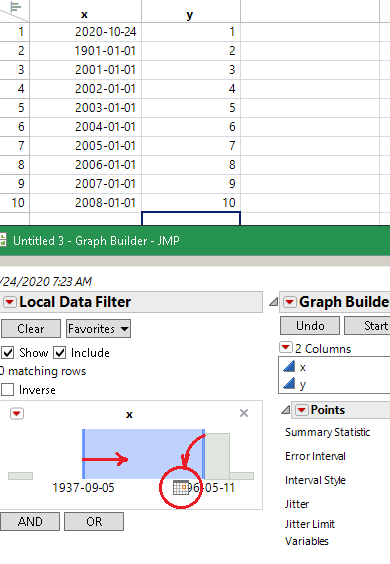
Task: Click cell 2005-01-01 in column x
Action: tap(85, 146)
